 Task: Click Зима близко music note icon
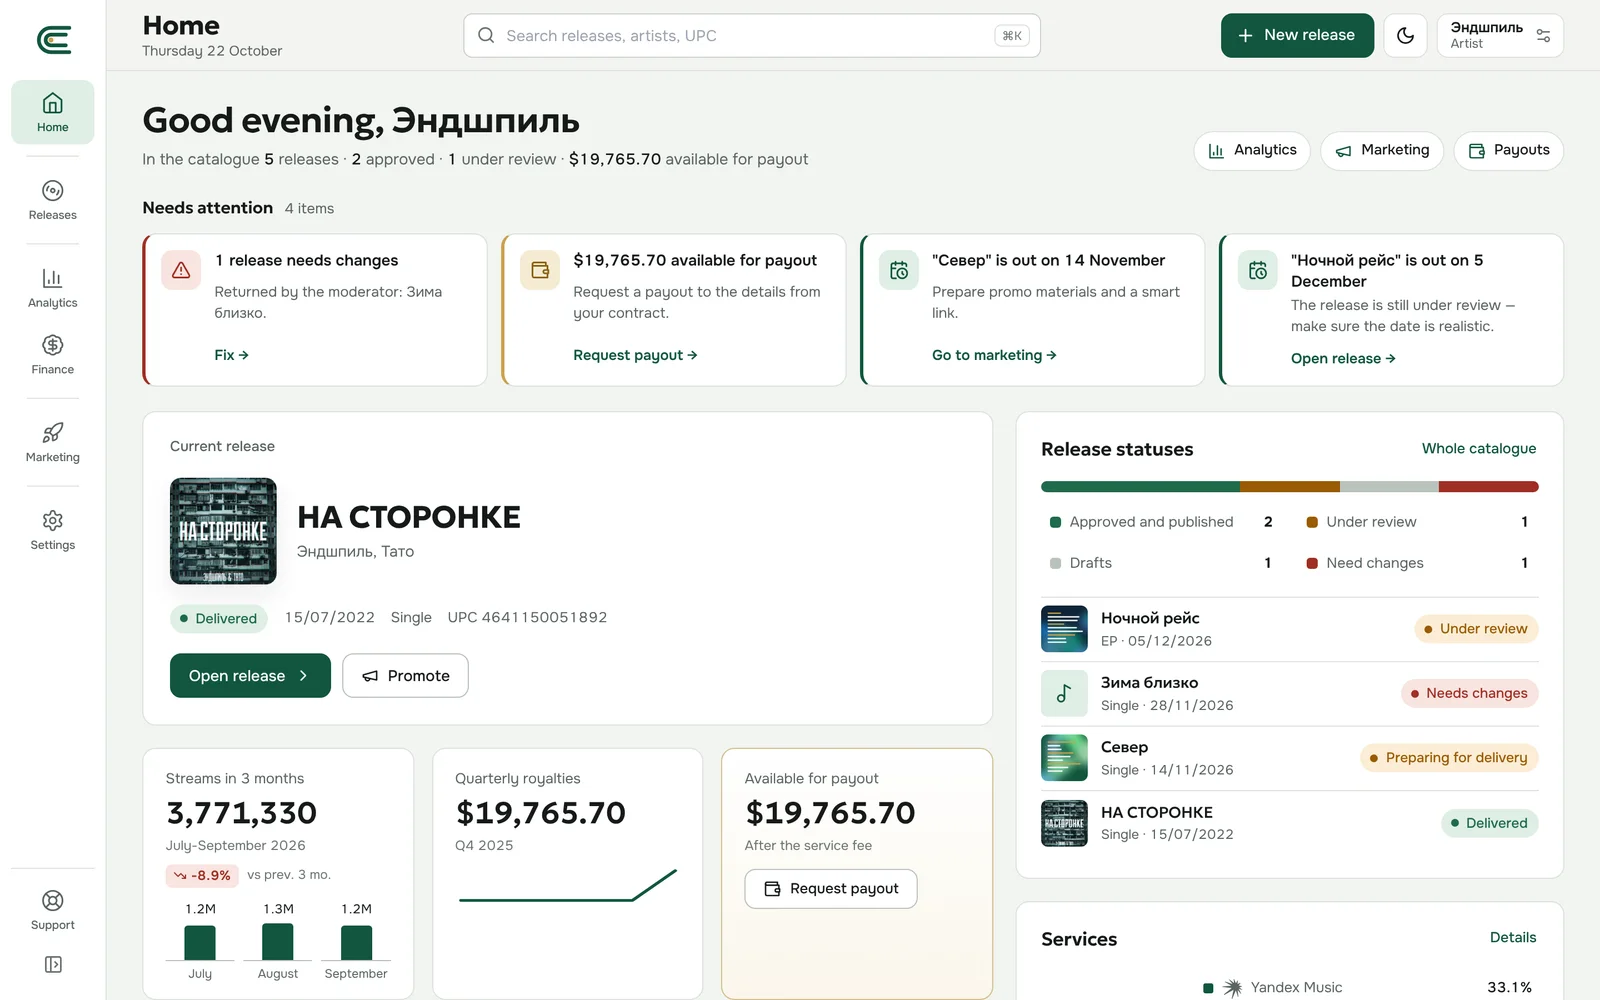point(1064,694)
